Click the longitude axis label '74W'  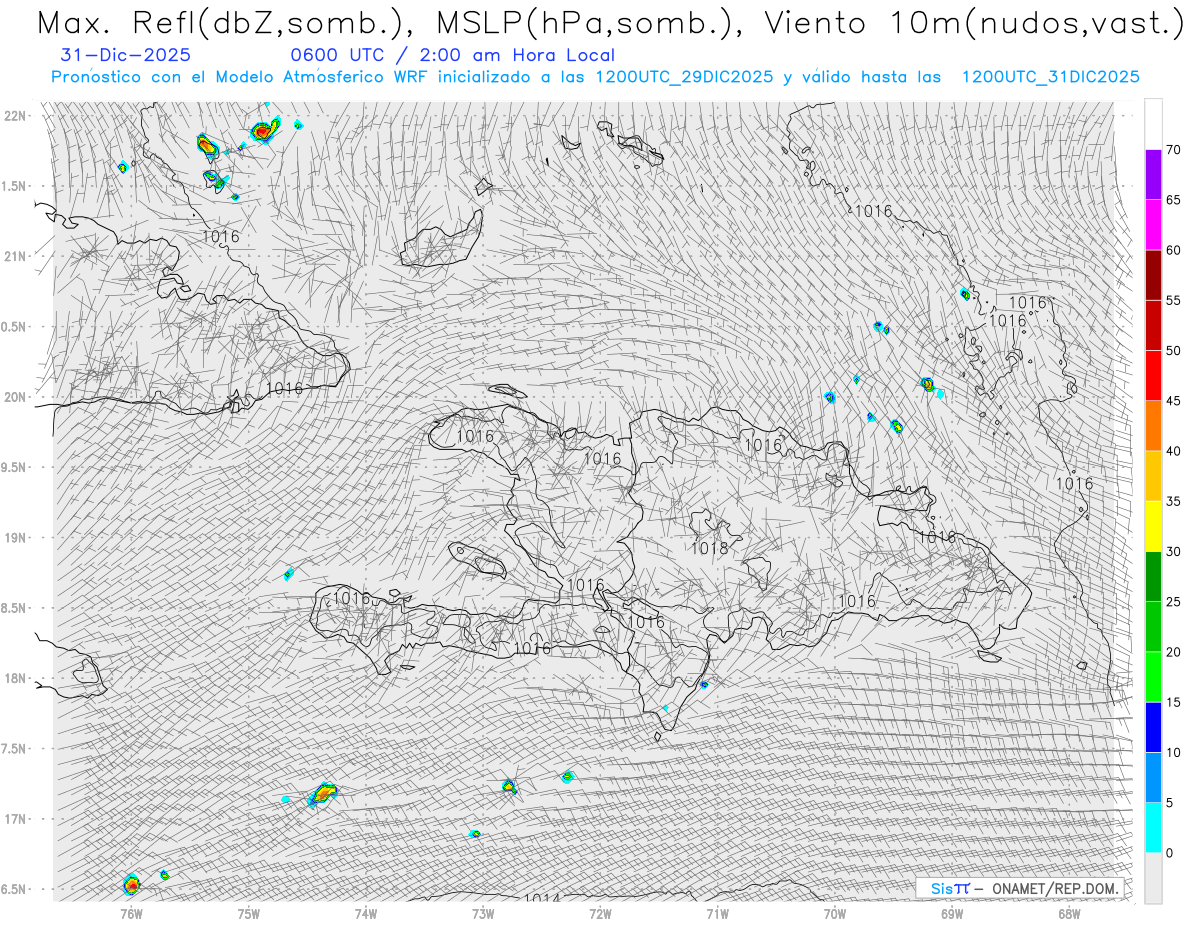coord(366,914)
